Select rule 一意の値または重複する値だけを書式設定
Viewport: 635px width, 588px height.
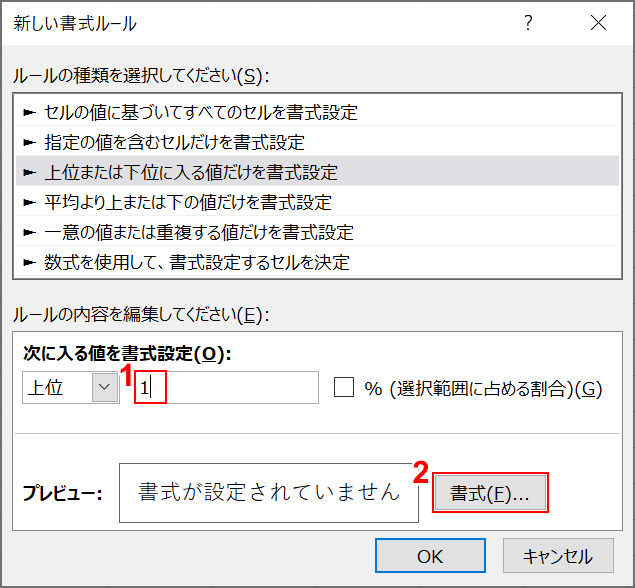tap(318, 232)
